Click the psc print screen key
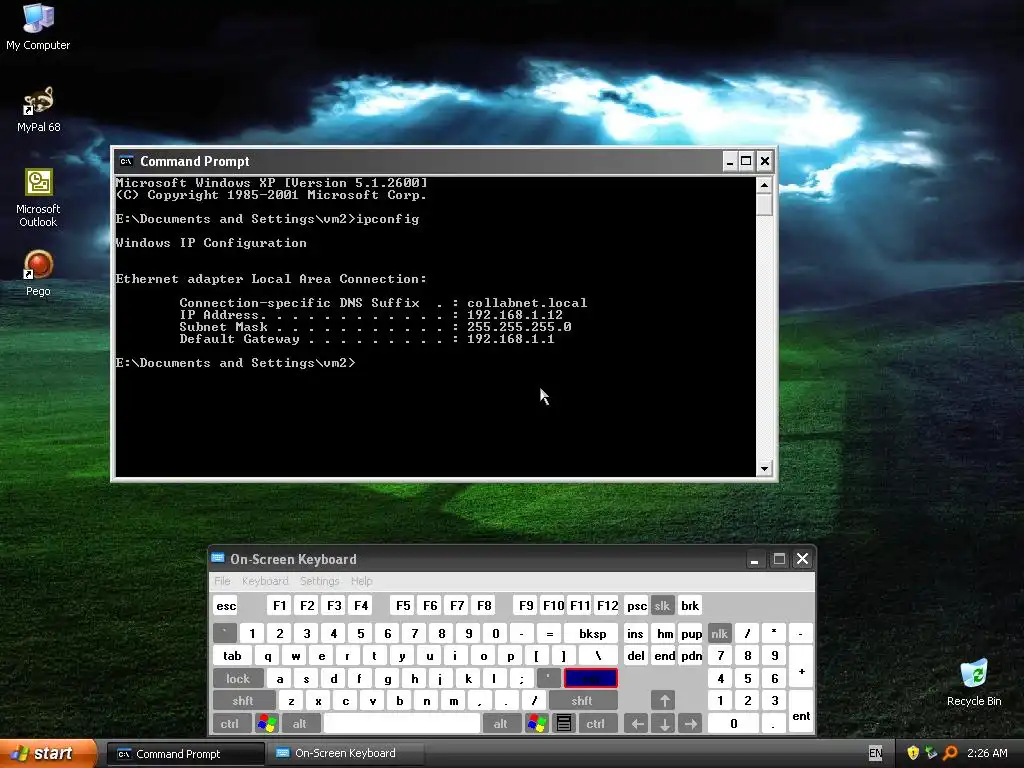Viewport: 1024px width, 768px height. (x=637, y=605)
